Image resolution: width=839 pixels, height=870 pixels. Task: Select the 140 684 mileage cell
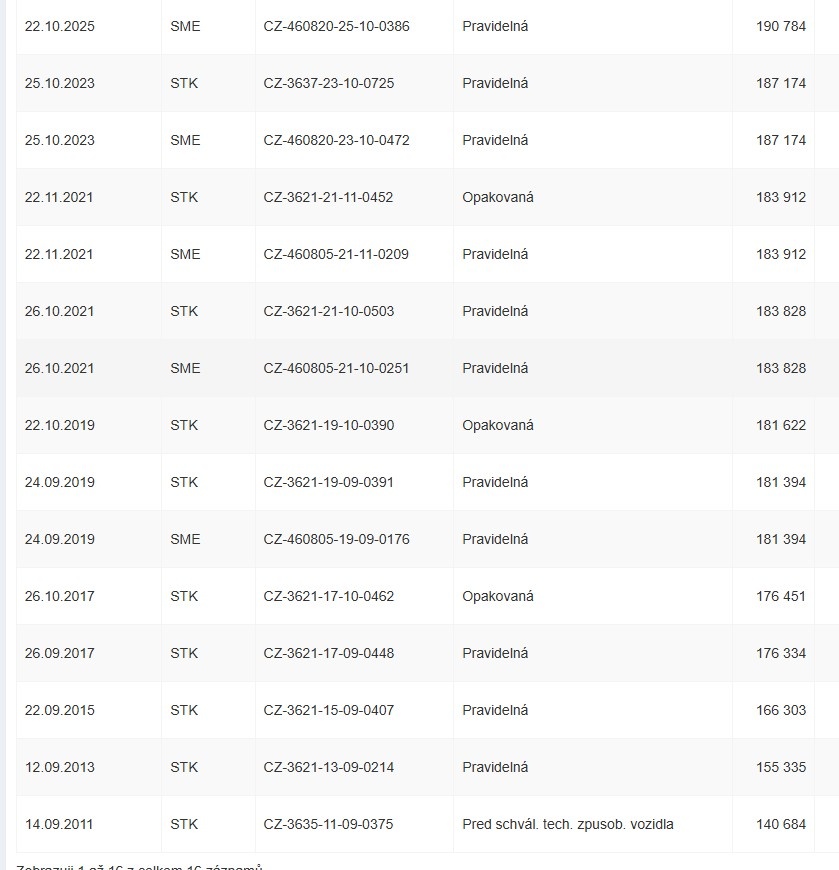point(780,824)
